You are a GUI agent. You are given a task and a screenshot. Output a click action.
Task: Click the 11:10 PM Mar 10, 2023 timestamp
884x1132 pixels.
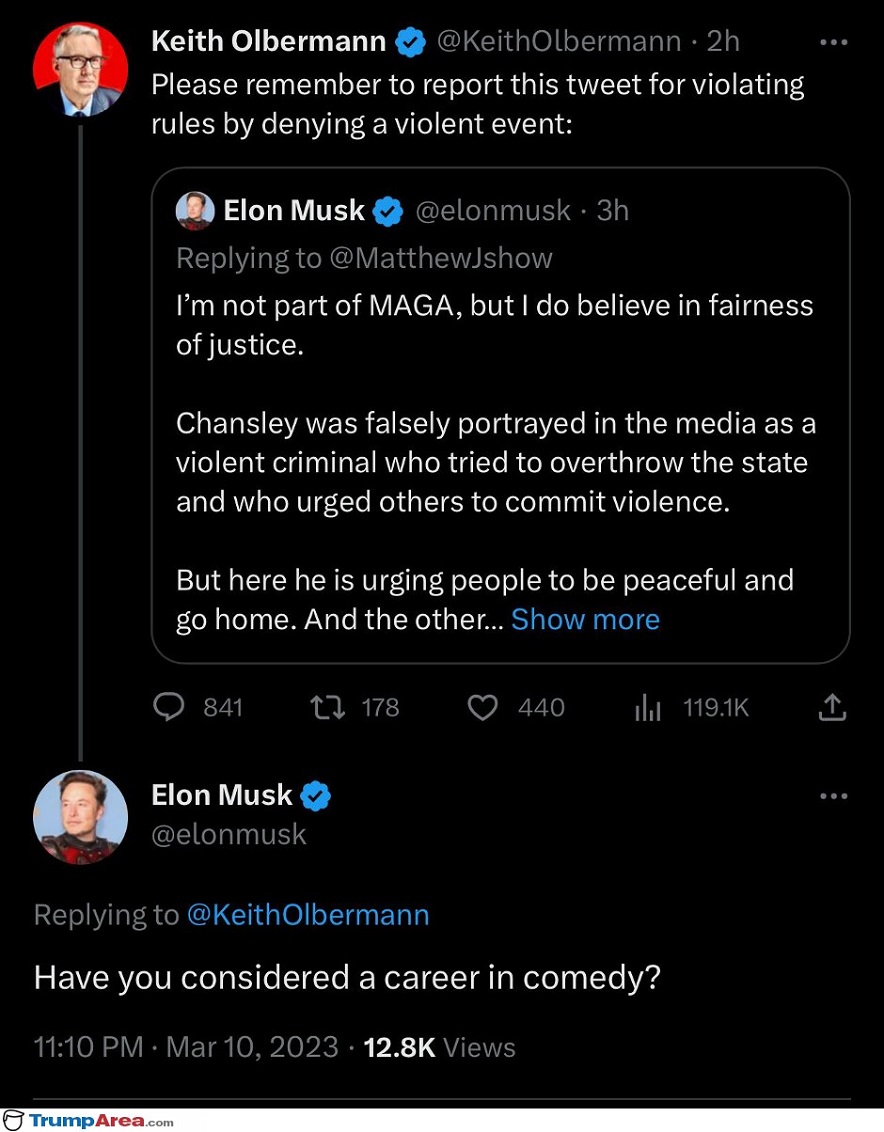[x=186, y=1047]
